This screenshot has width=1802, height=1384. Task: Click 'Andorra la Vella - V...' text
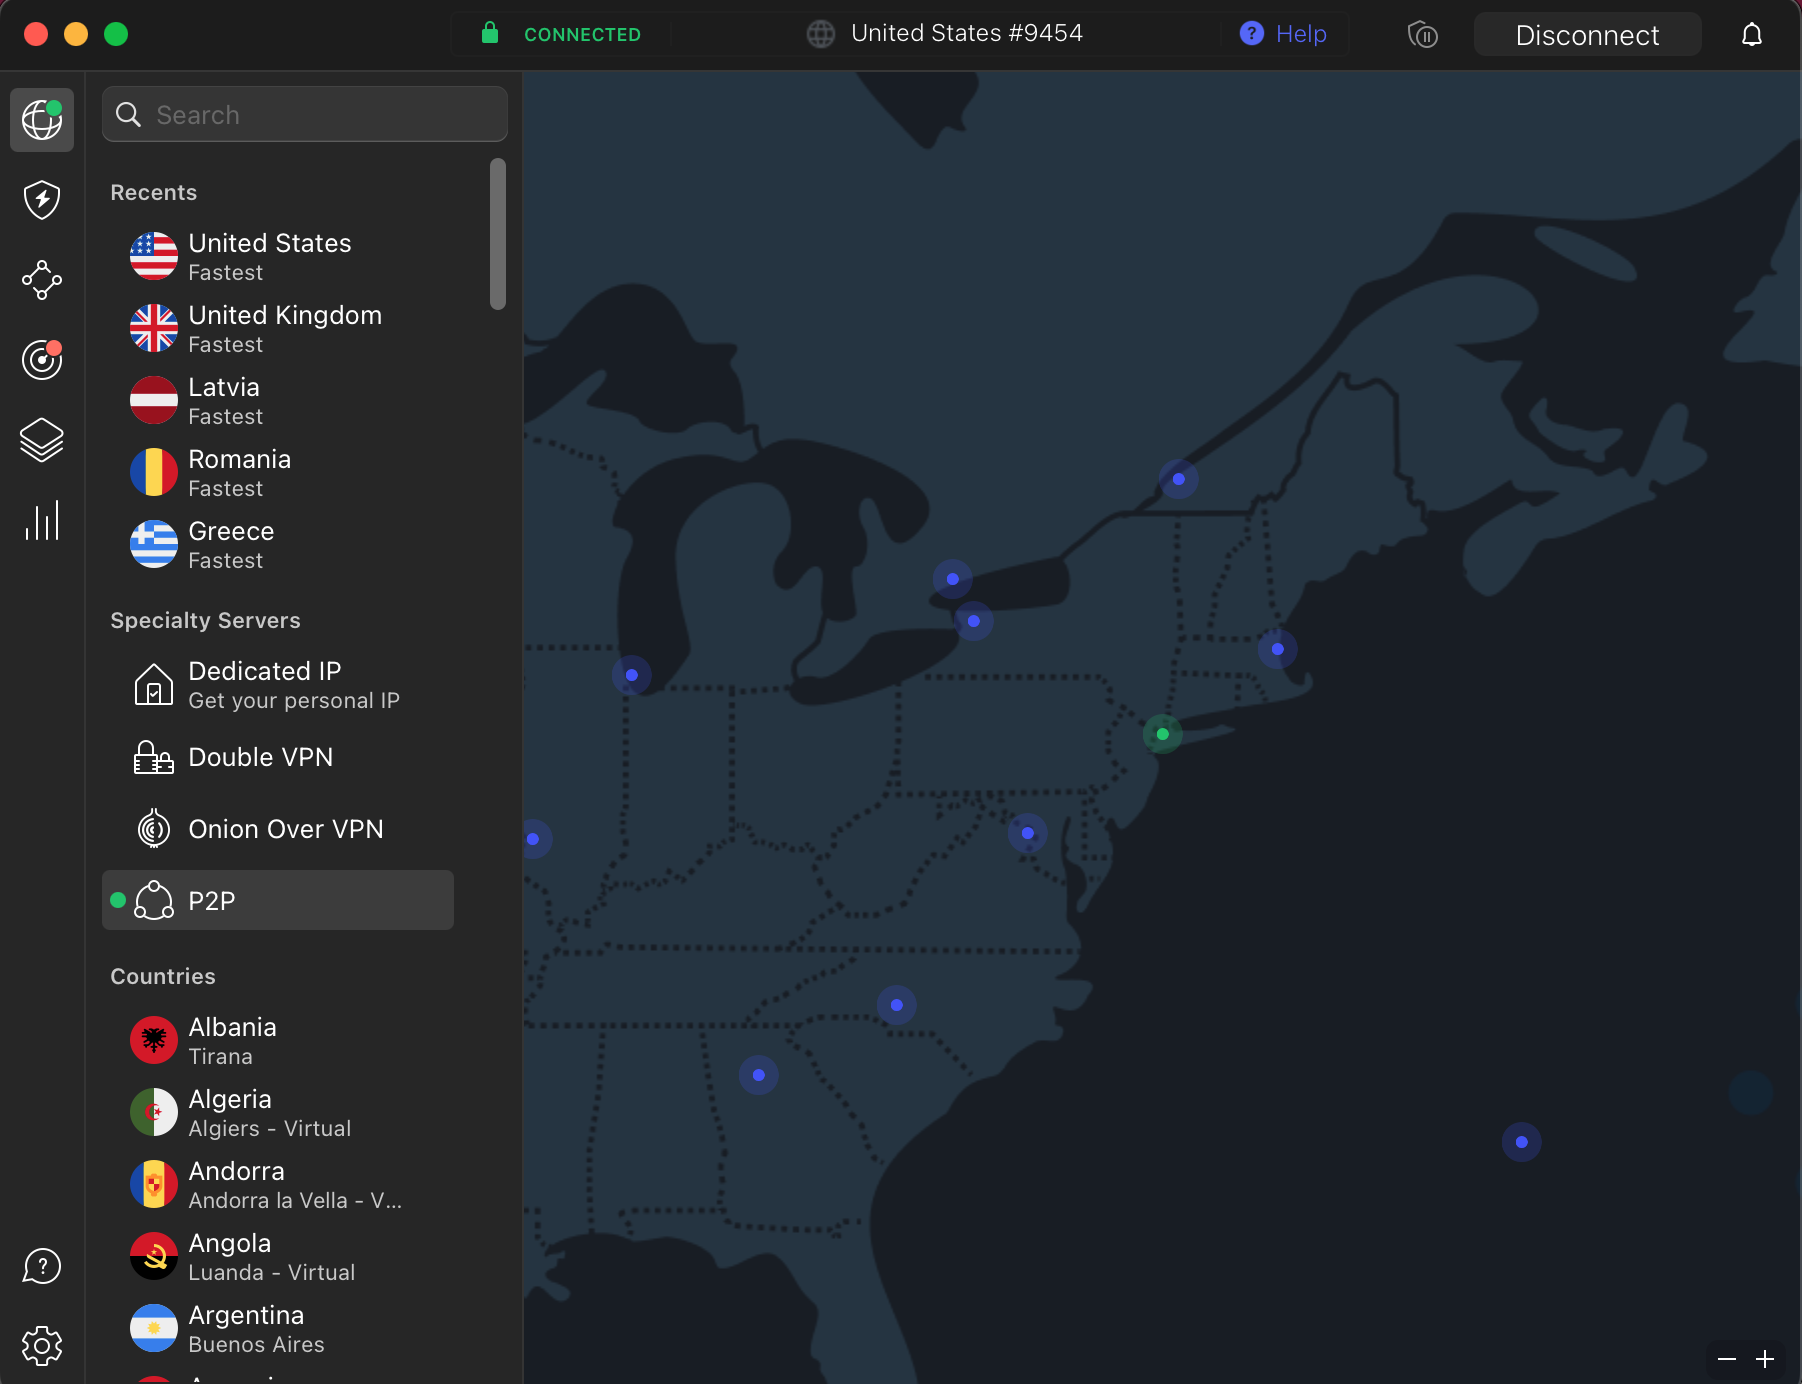295,1201
